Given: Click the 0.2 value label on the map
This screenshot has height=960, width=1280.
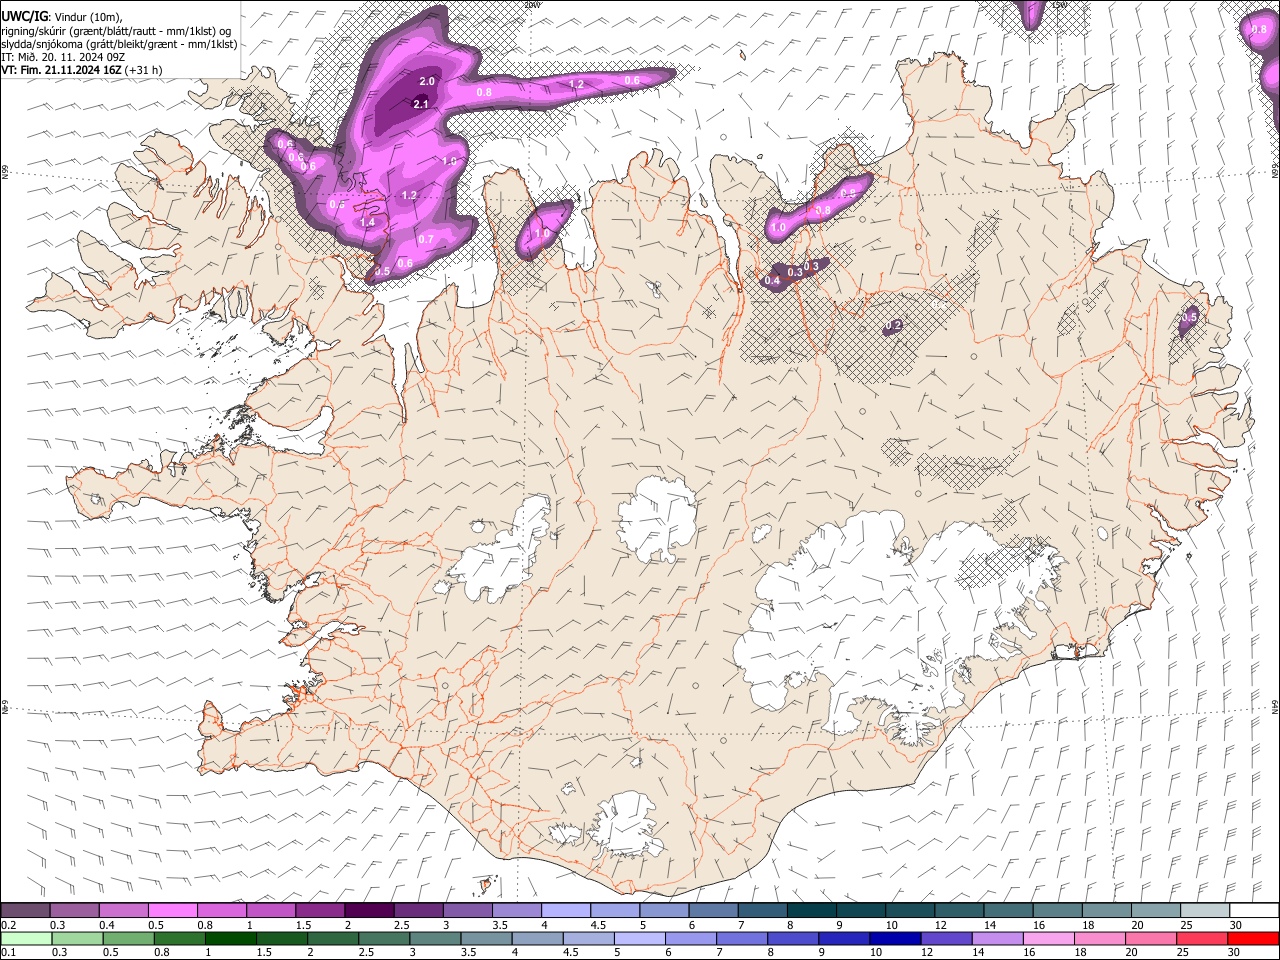Looking at the screenshot, I should click(894, 325).
